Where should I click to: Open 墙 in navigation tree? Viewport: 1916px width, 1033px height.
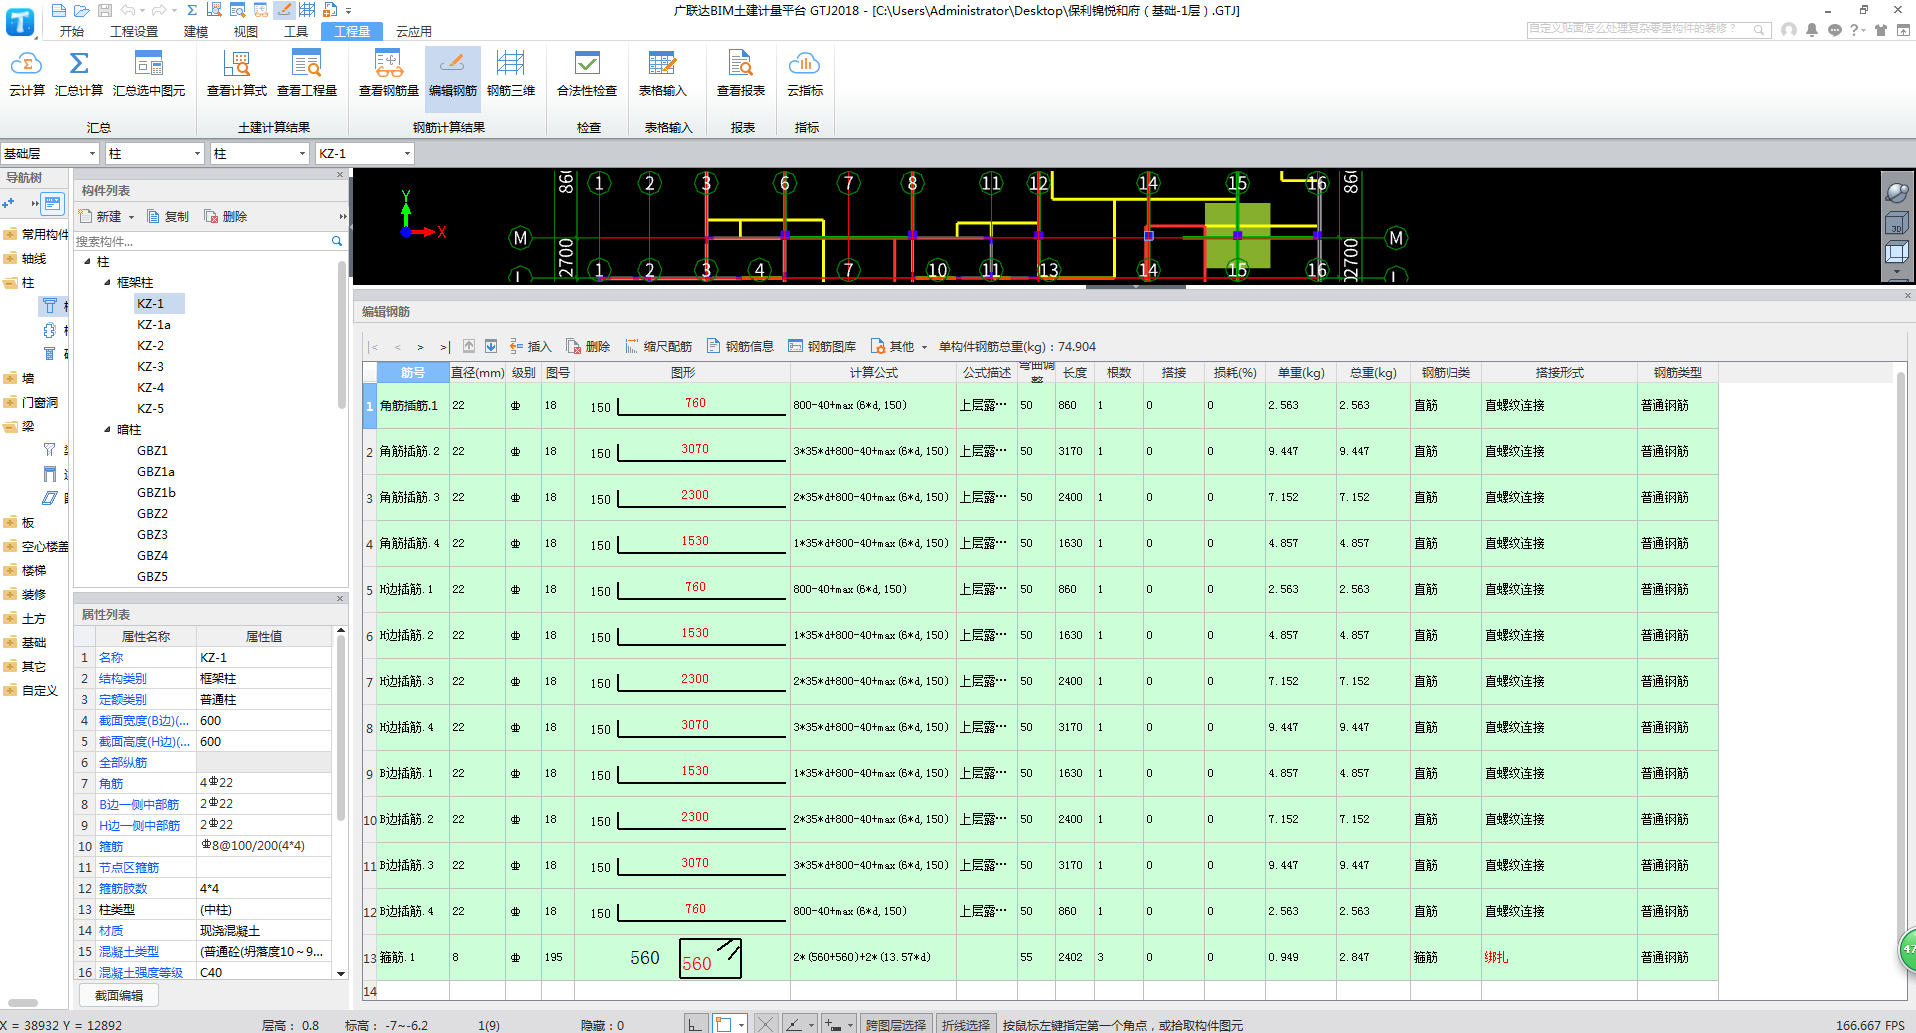click(28, 378)
